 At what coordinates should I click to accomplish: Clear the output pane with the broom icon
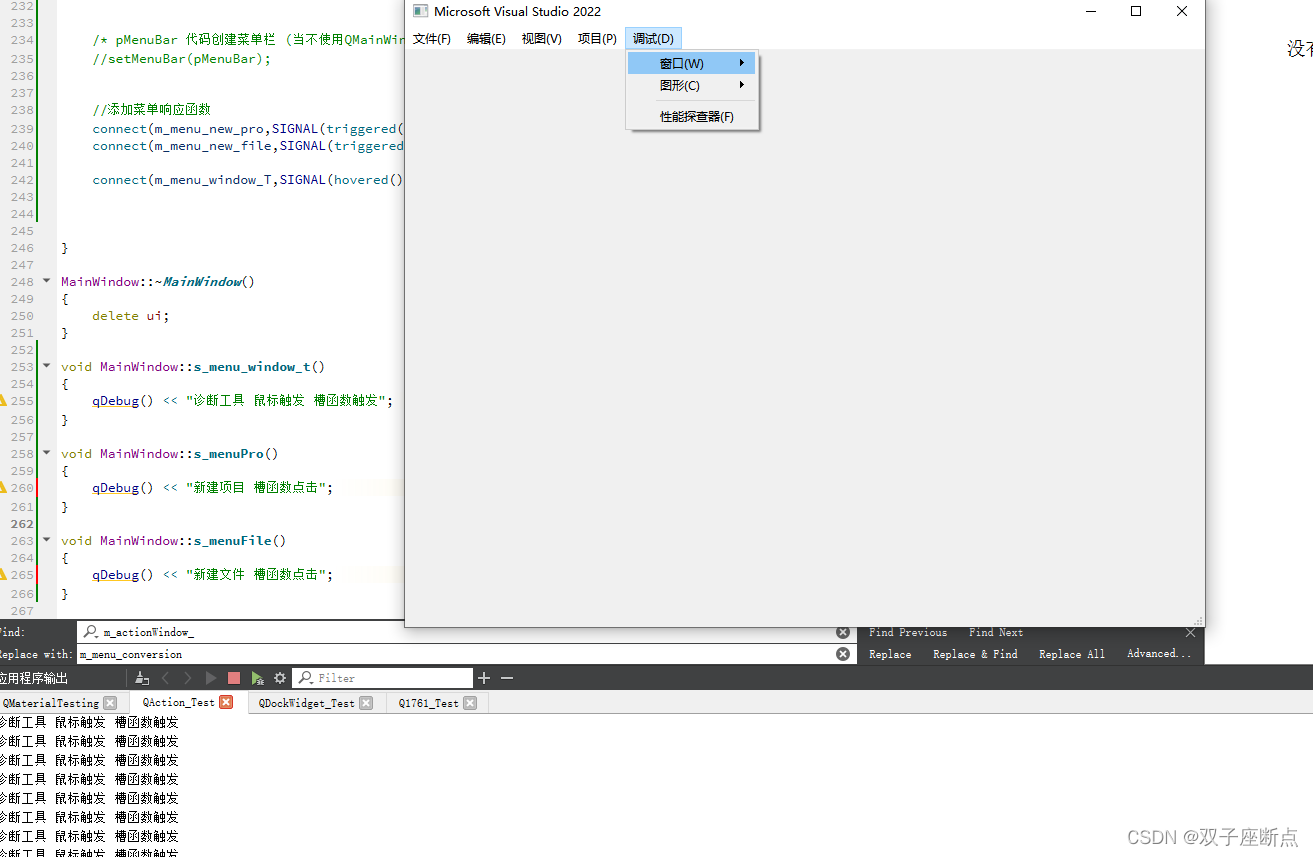point(142,678)
